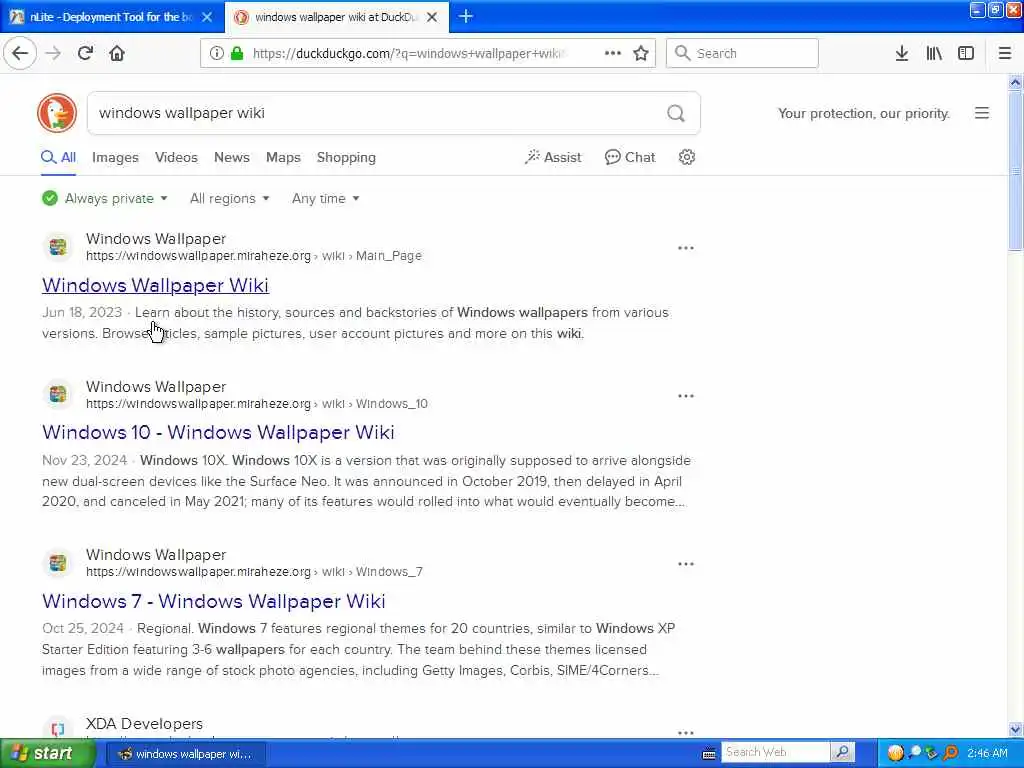Click the wiki Windows_10 URL breadcrumb
The image size is (1024, 768).
[x=257, y=404]
